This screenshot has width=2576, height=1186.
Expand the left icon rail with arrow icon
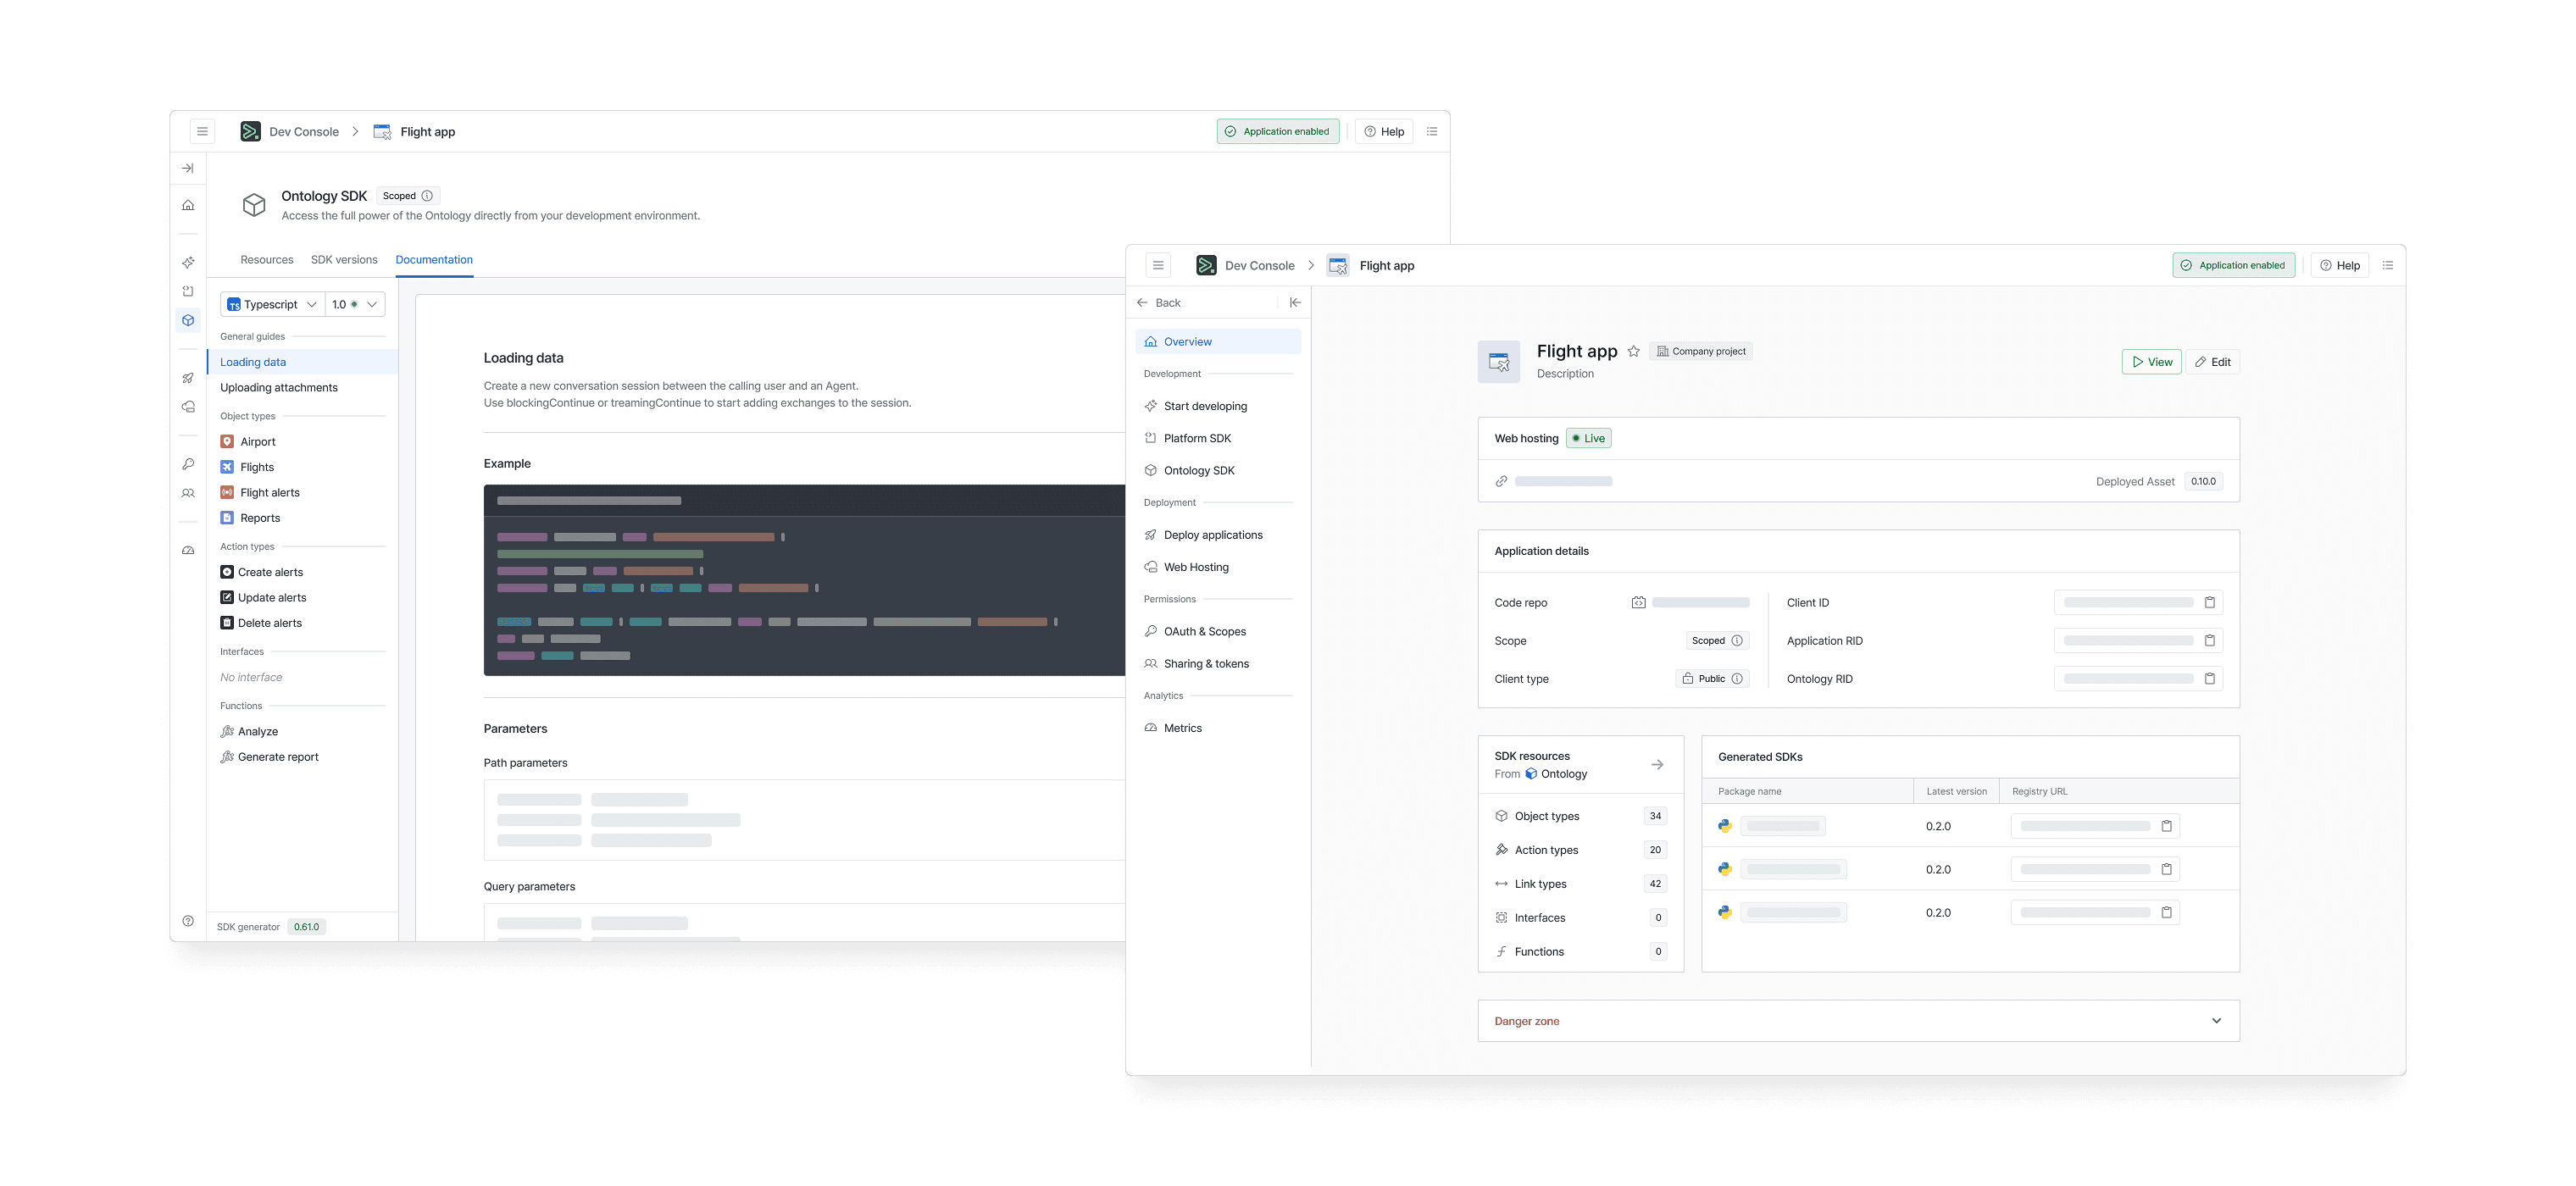pos(188,168)
